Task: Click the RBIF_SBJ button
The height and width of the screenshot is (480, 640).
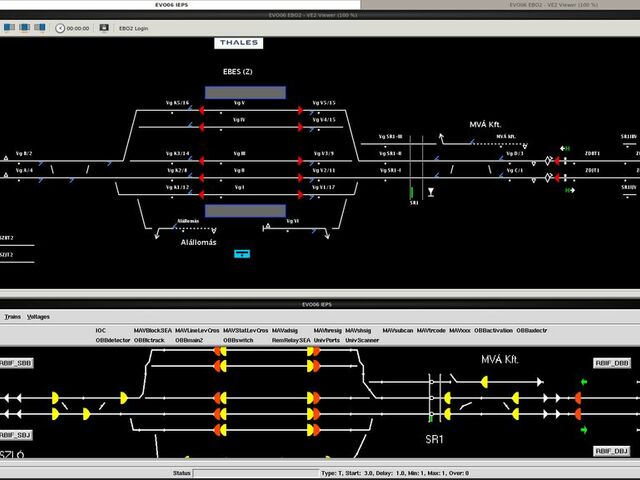Action: 16,435
